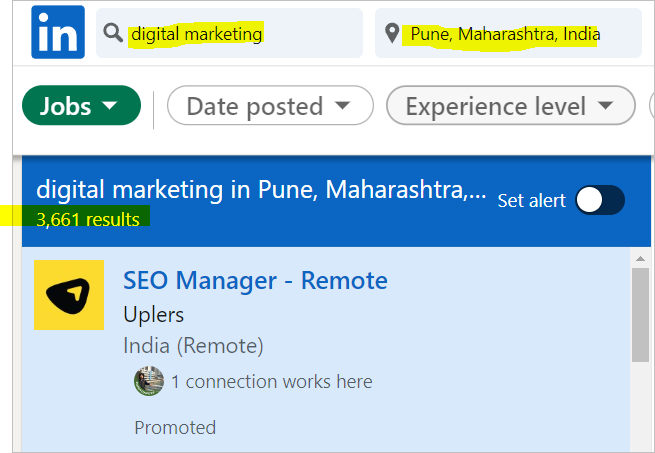Click the Uplers company logo
Screen dimensions: 655x453
tap(69, 295)
